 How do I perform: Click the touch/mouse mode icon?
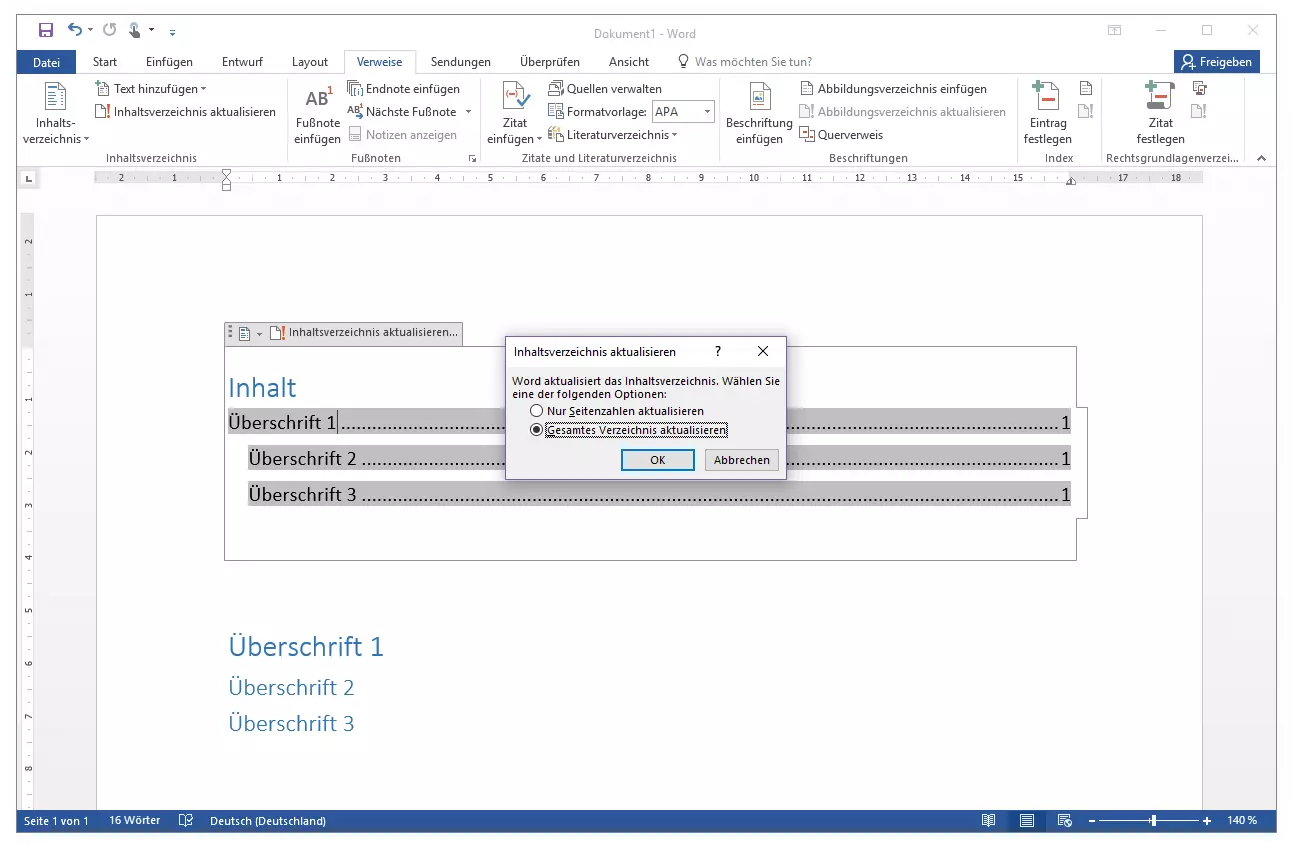[136, 31]
